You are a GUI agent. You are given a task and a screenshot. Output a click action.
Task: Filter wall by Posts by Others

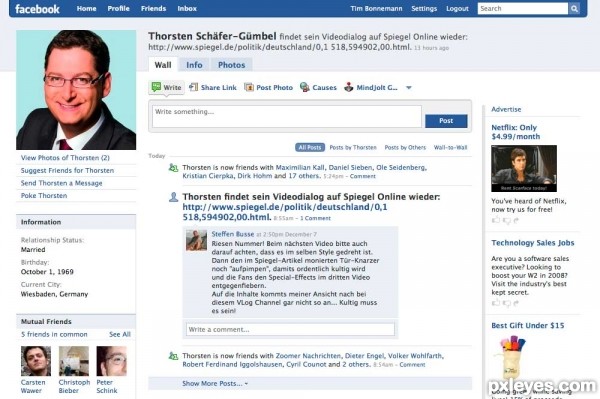click(x=405, y=147)
